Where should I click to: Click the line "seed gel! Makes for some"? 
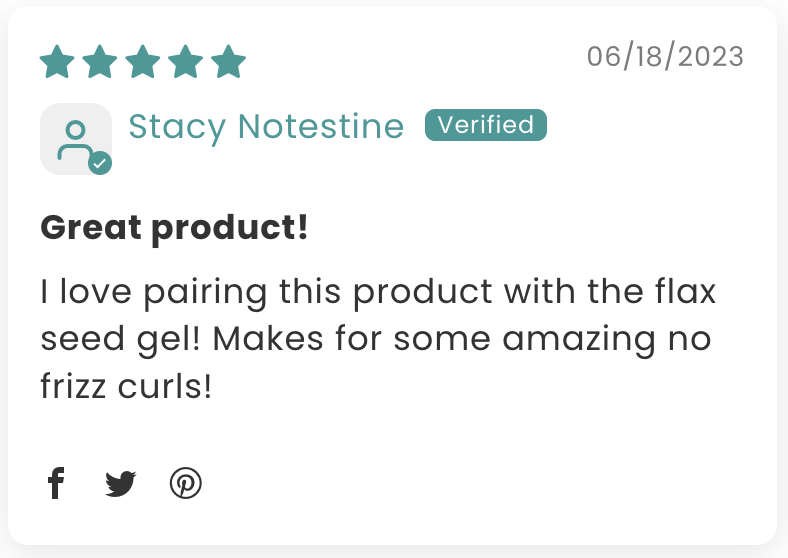(265, 339)
